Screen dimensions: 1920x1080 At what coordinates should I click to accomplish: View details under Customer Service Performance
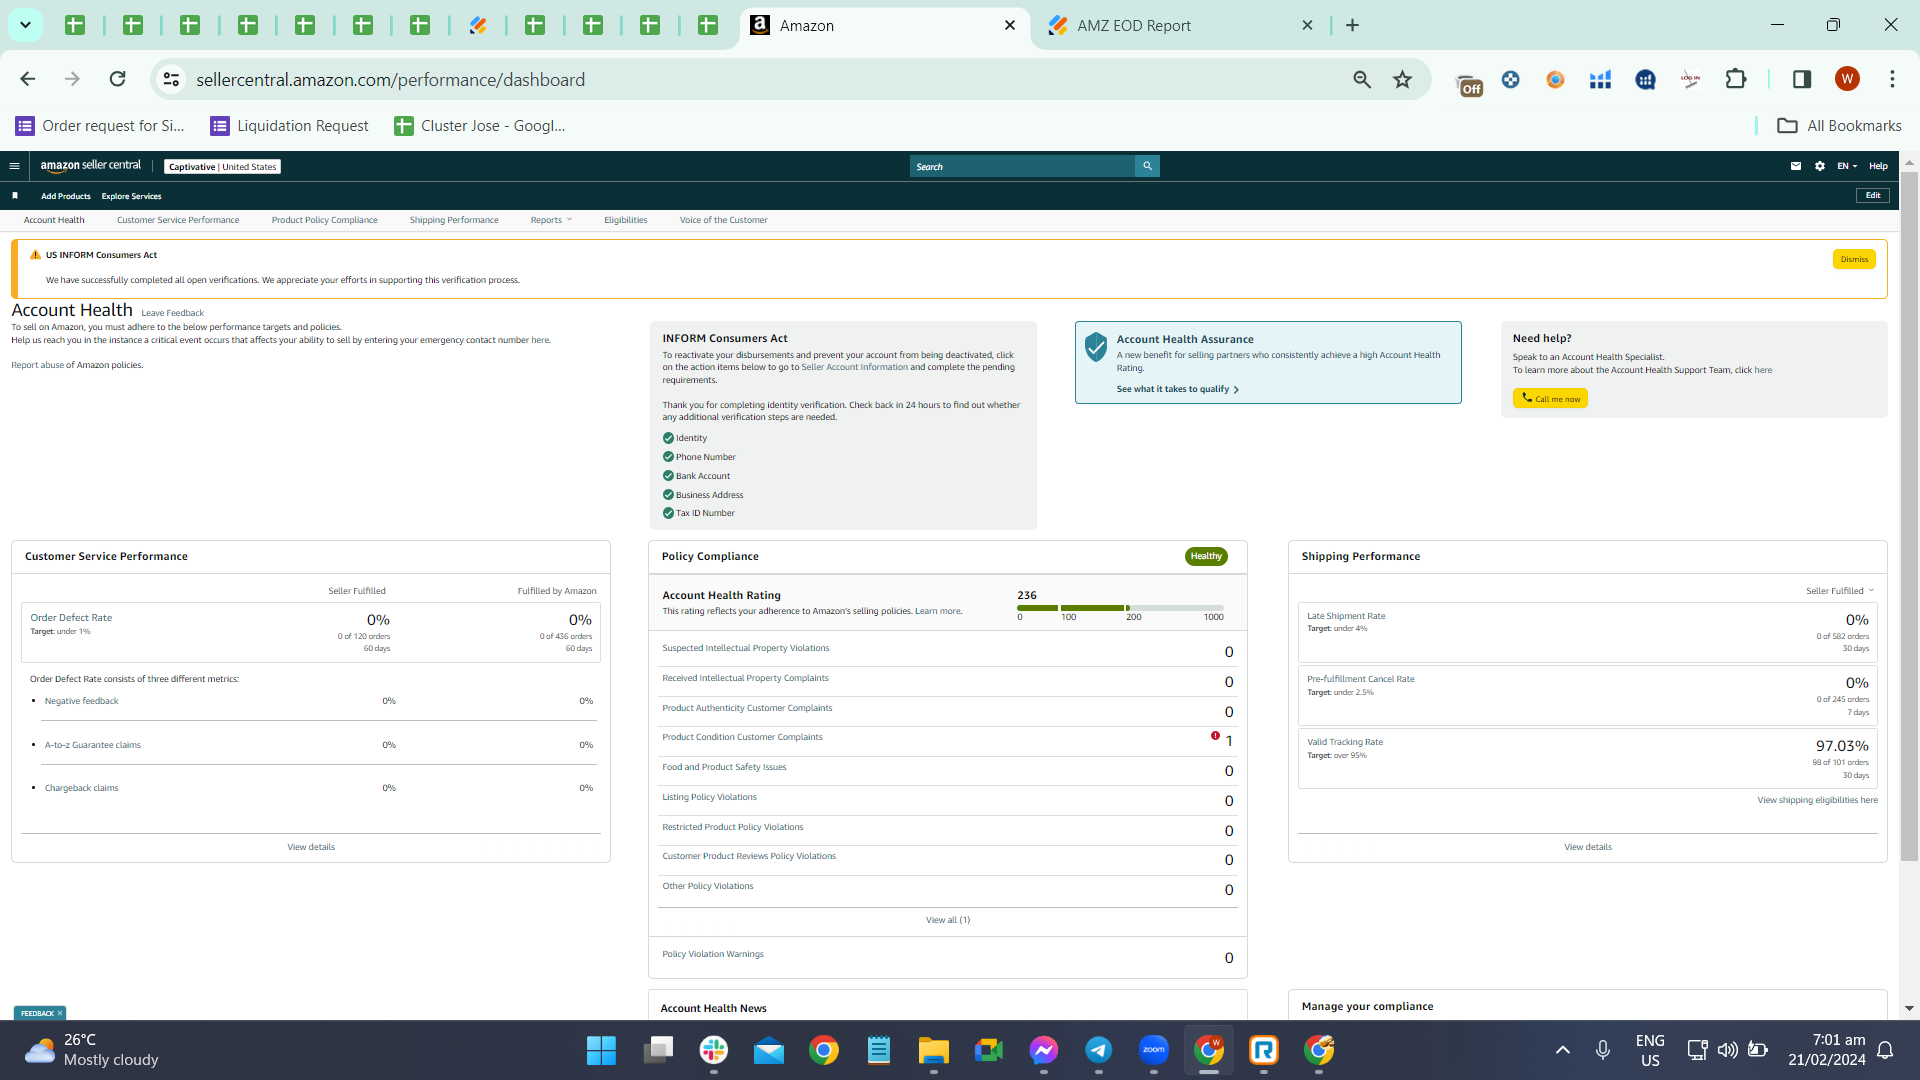(311, 847)
